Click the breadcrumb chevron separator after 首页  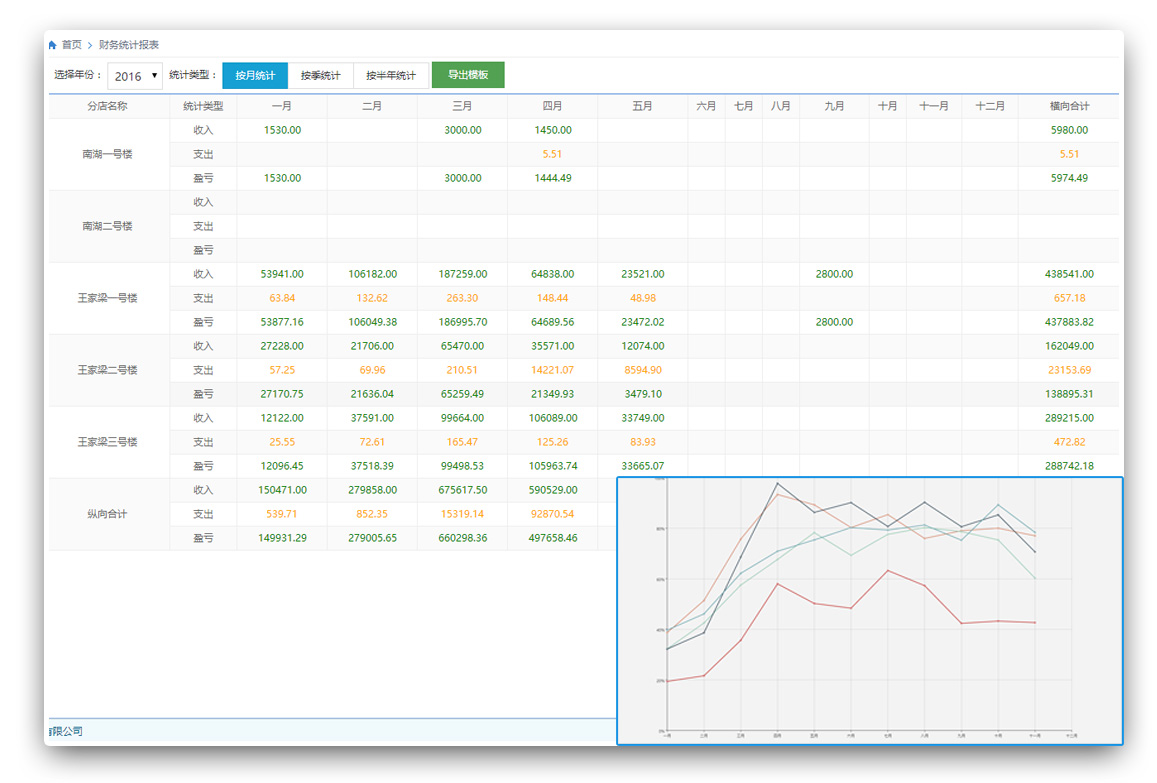pyautogui.click(x=90, y=45)
